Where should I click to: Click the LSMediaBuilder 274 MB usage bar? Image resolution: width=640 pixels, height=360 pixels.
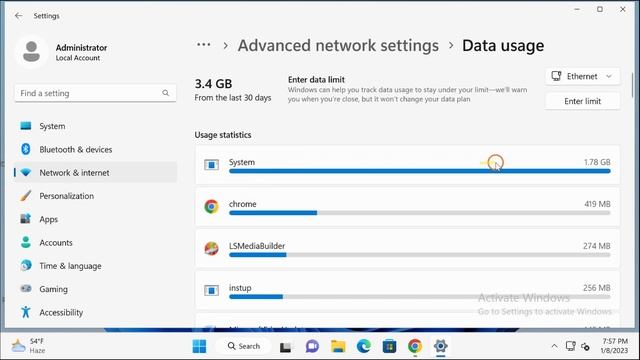pyautogui.click(x=420, y=255)
